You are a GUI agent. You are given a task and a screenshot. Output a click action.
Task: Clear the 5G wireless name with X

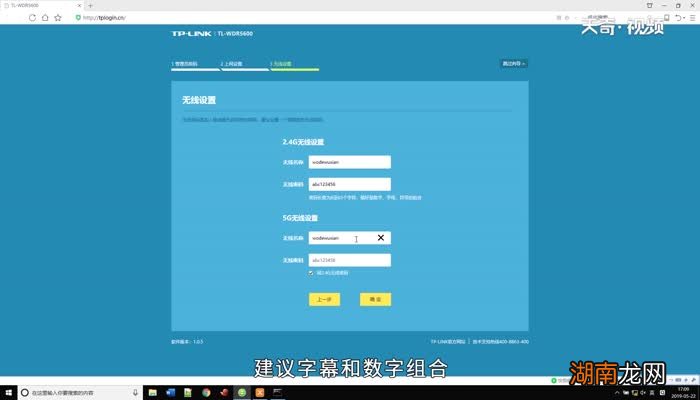(381, 238)
